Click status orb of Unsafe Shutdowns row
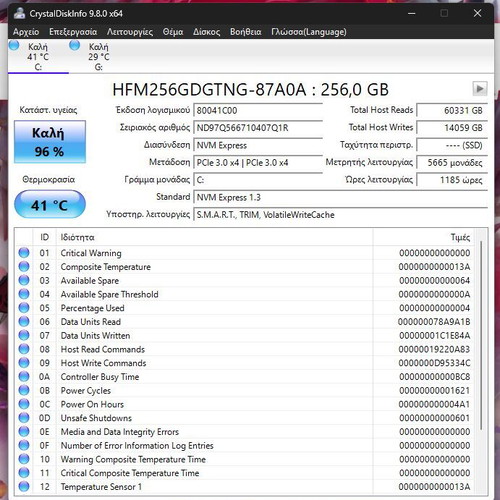This screenshot has width=500, height=500. pyautogui.click(x=24, y=418)
